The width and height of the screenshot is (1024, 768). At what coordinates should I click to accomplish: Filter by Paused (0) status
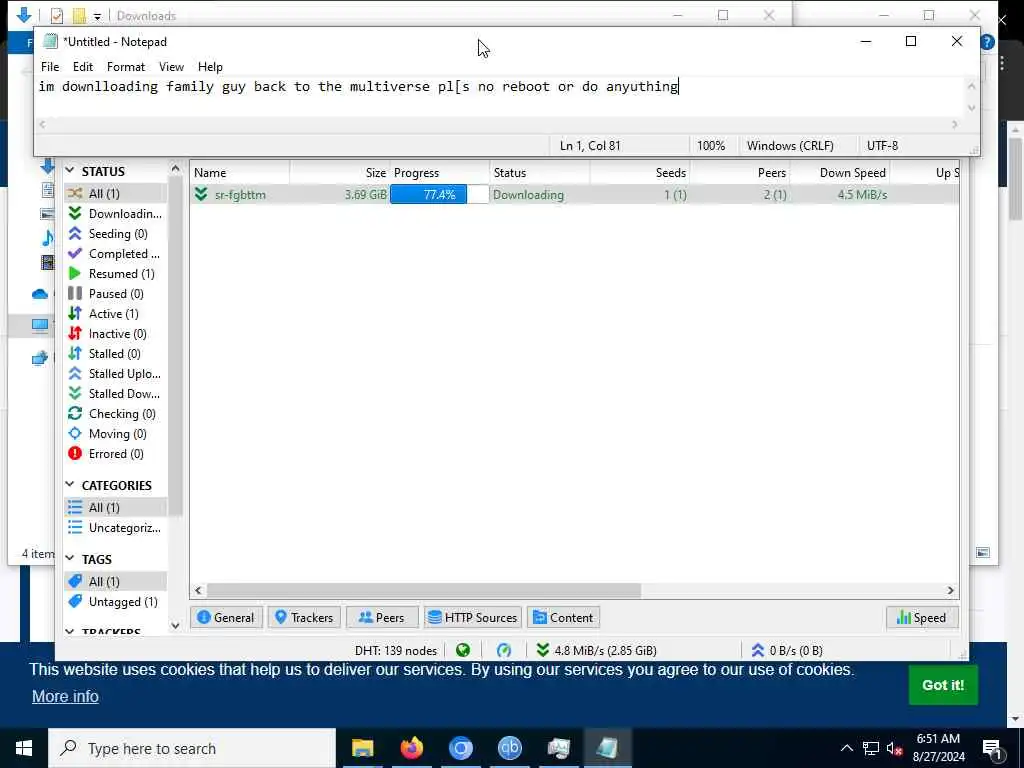click(x=116, y=294)
